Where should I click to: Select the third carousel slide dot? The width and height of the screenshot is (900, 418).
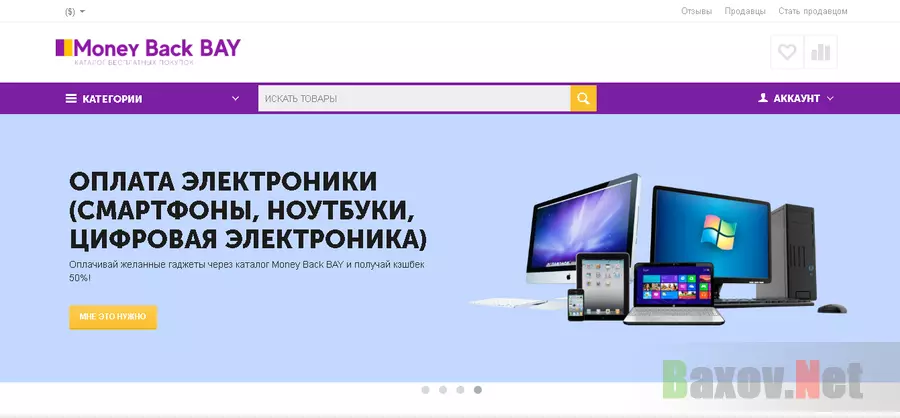point(460,390)
